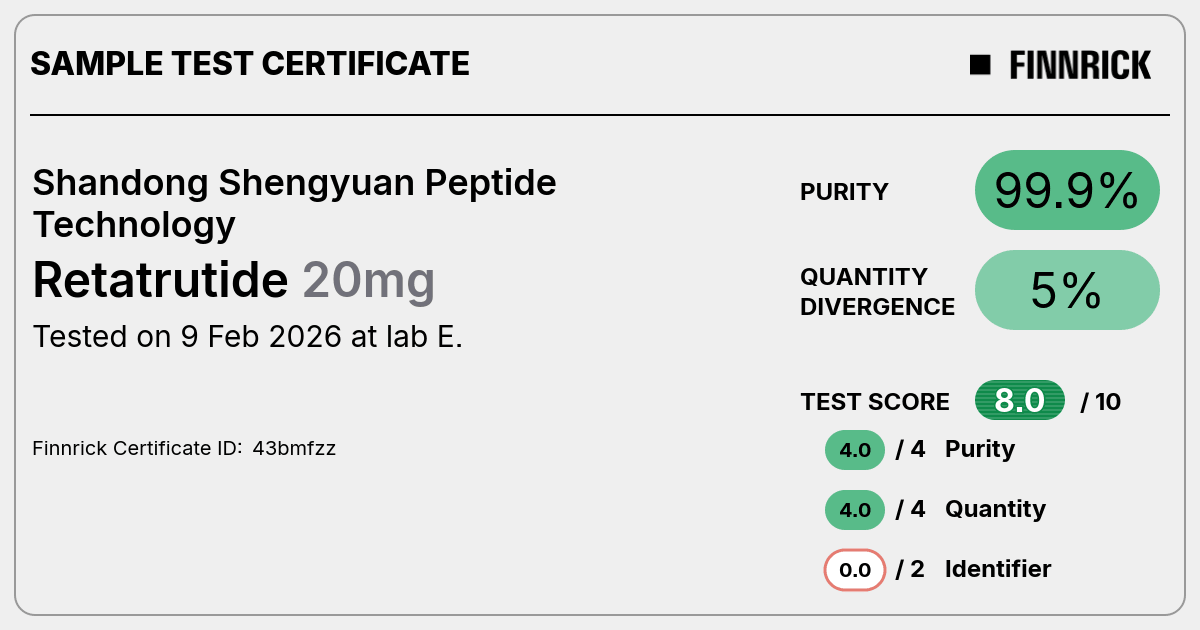Image resolution: width=1200 pixels, height=630 pixels.
Task: Click the Finnrick Certificate ID label
Action: 138,448
